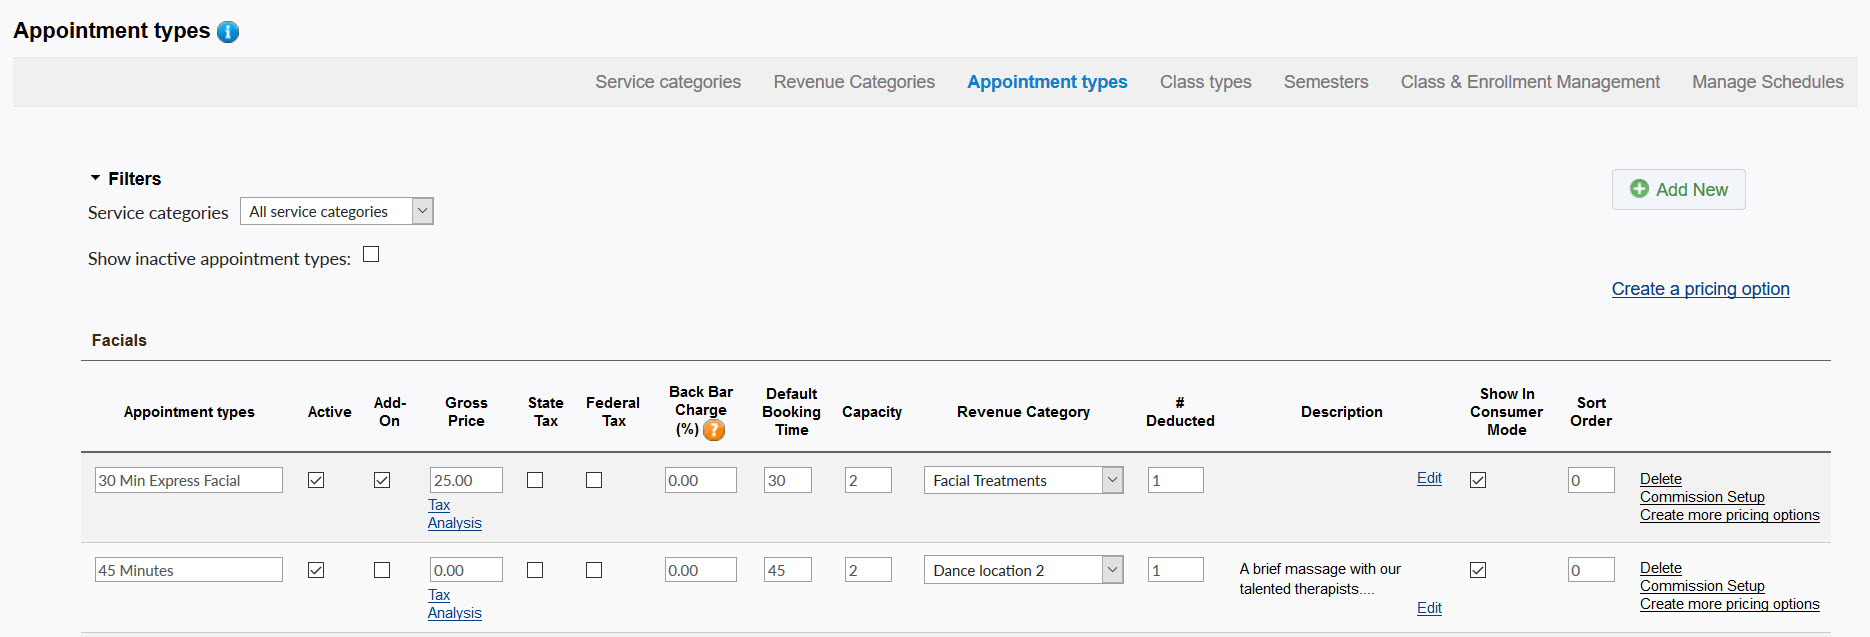Uncheck Active for 30 Min Express Facial
This screenshot has height=637, width=1870.
coord(316,480)
